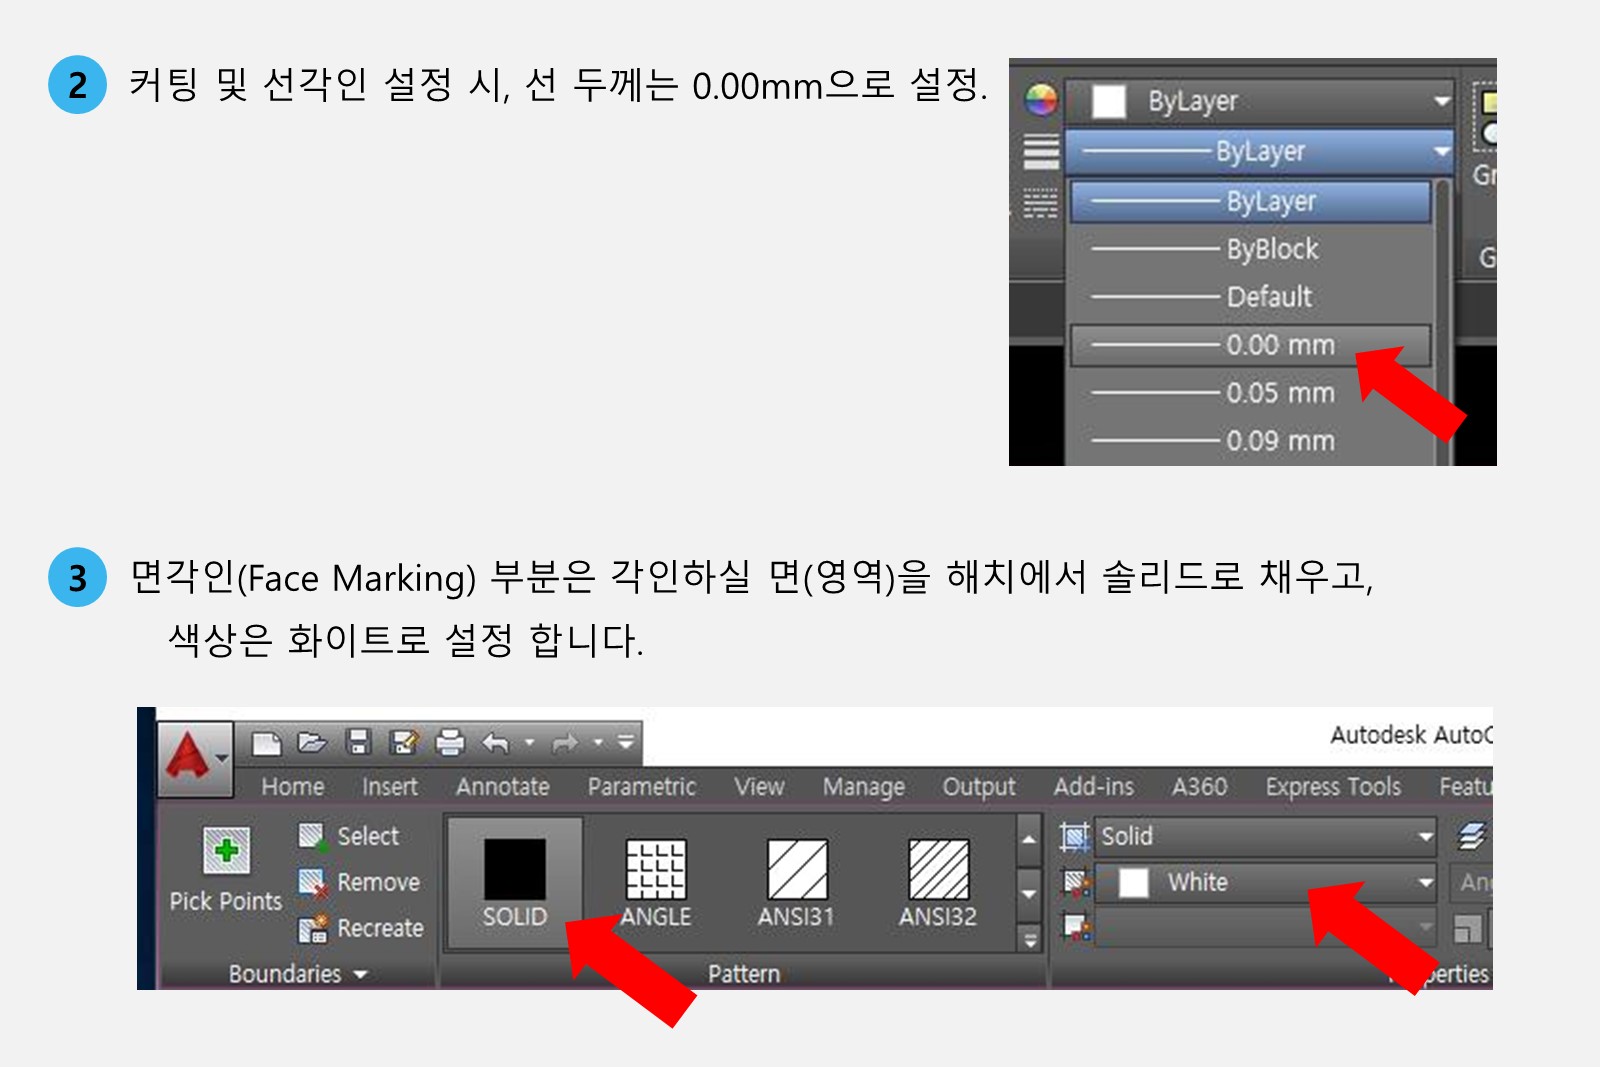Switch to the Annotate ribbon tab
Viewport: 1600px width, 1067px height.
pos(503,787)
